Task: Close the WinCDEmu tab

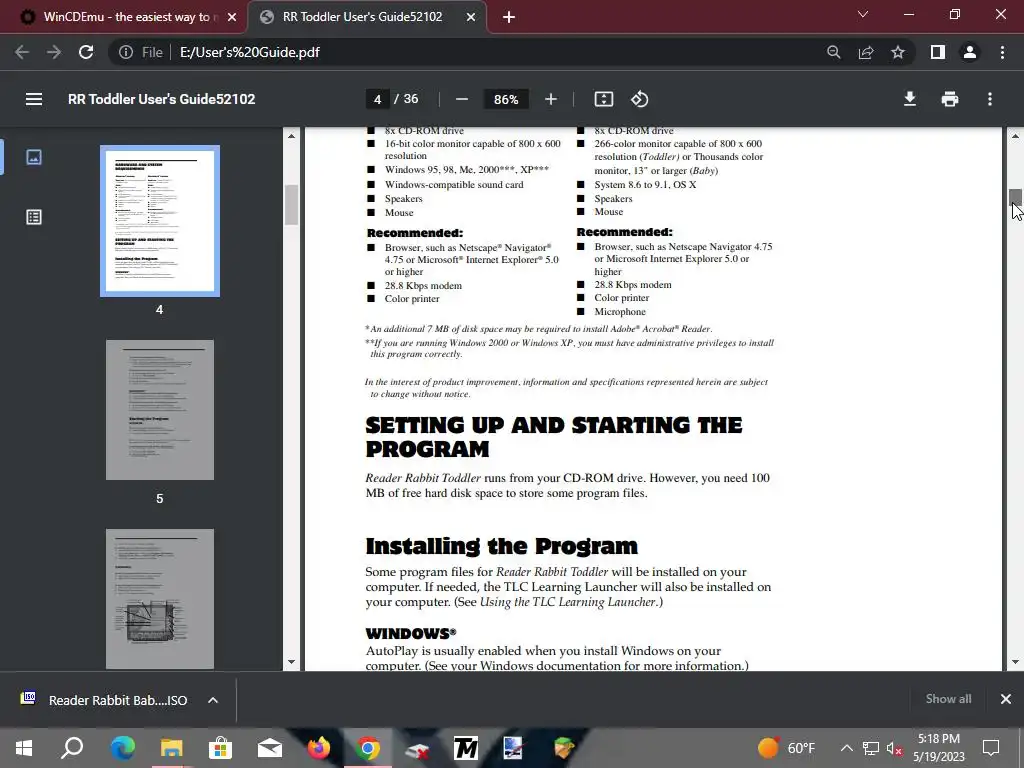Action: [x=232, y=17]
